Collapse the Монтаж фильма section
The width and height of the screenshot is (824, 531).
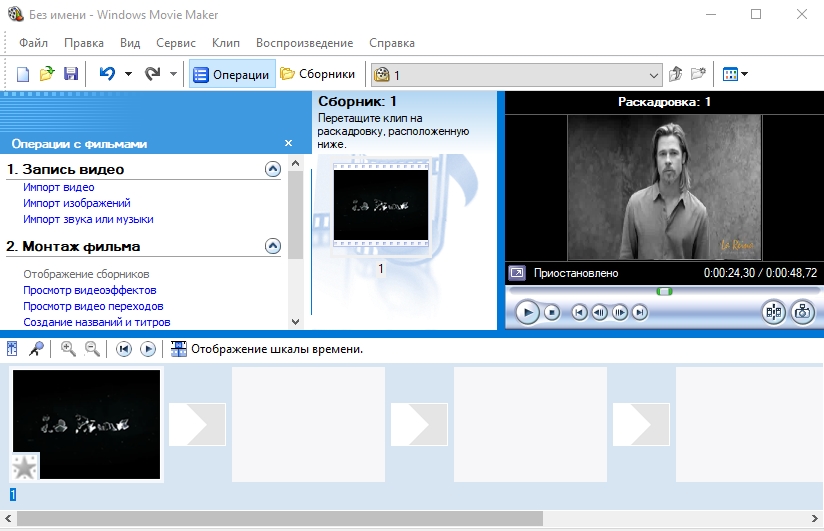point(273,246)
